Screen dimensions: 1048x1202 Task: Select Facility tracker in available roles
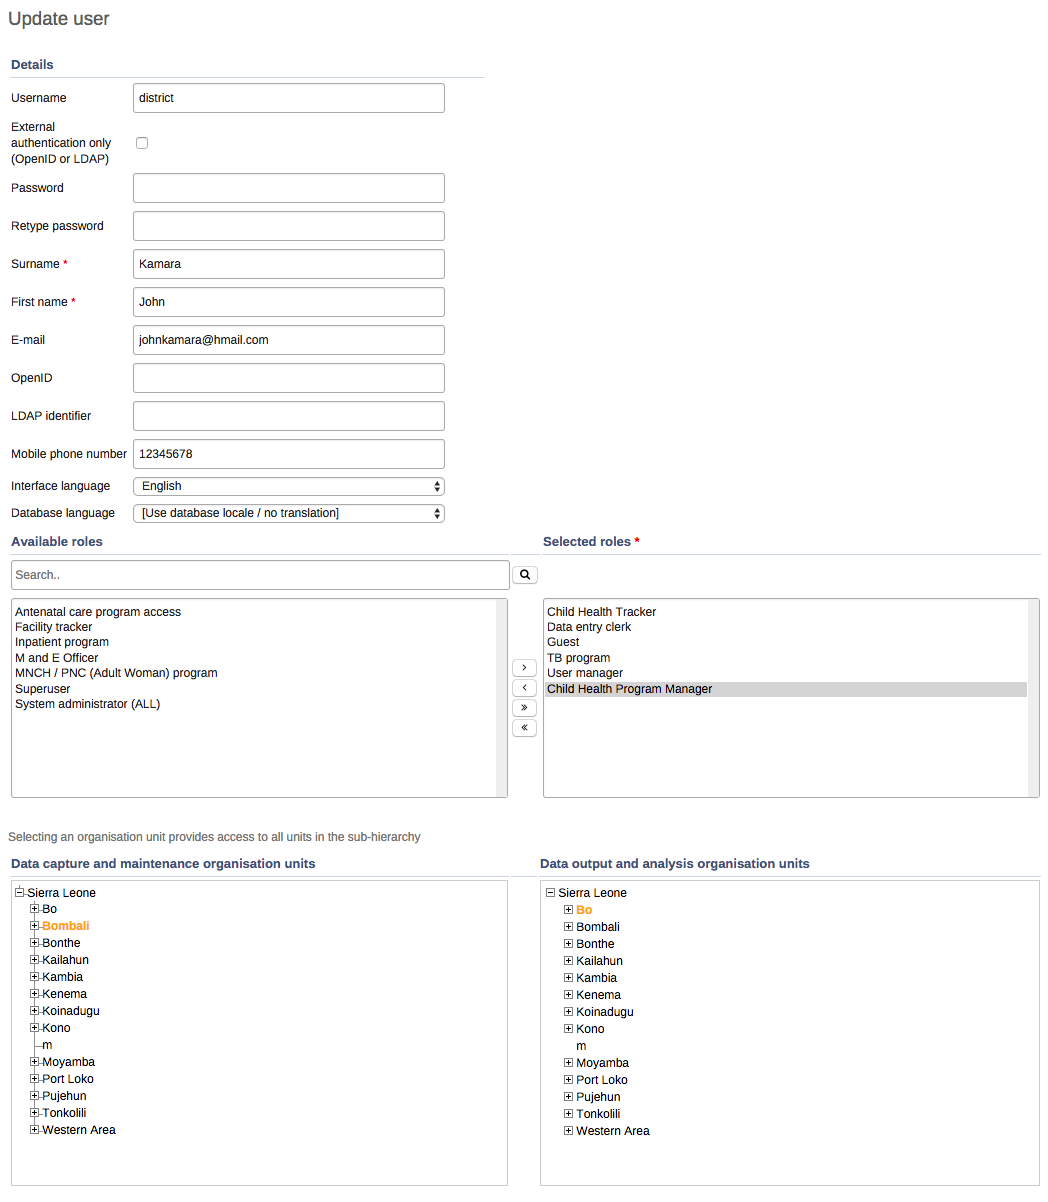pos(53,627)
